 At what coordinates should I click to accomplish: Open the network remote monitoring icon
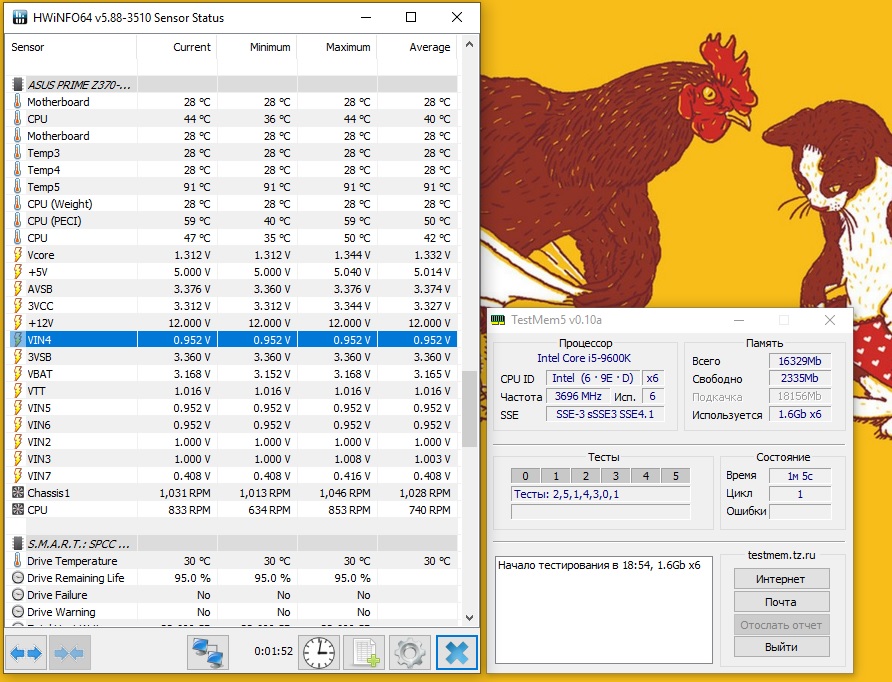coord(208,652)
